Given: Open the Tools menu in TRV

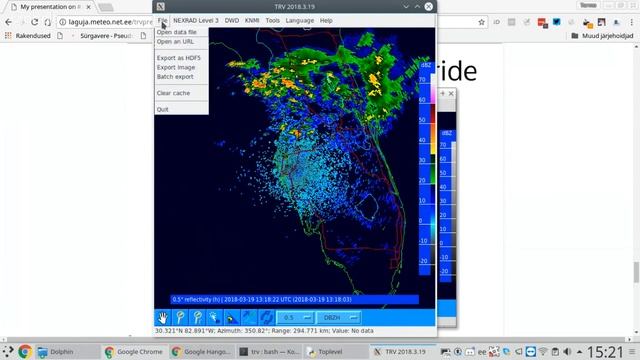Looking at the screenshot, I should point(272,20).
